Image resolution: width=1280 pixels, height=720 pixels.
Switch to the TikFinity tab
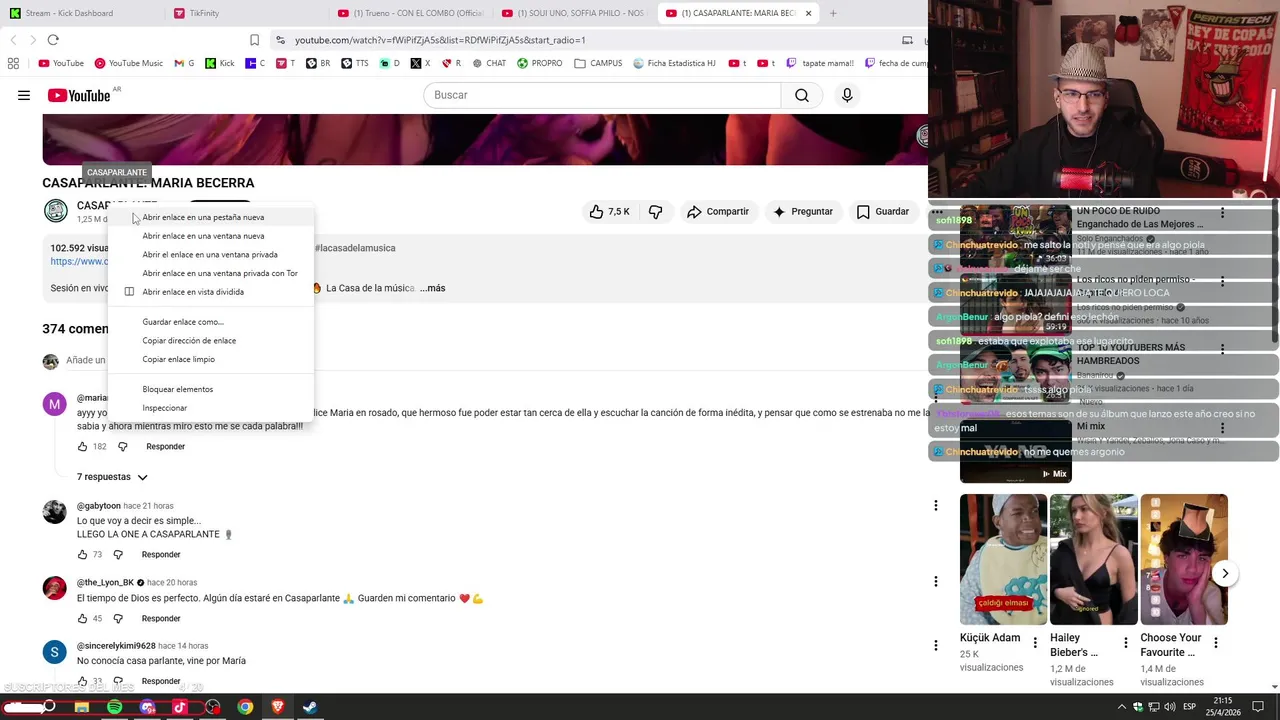[x=245, y=13]
